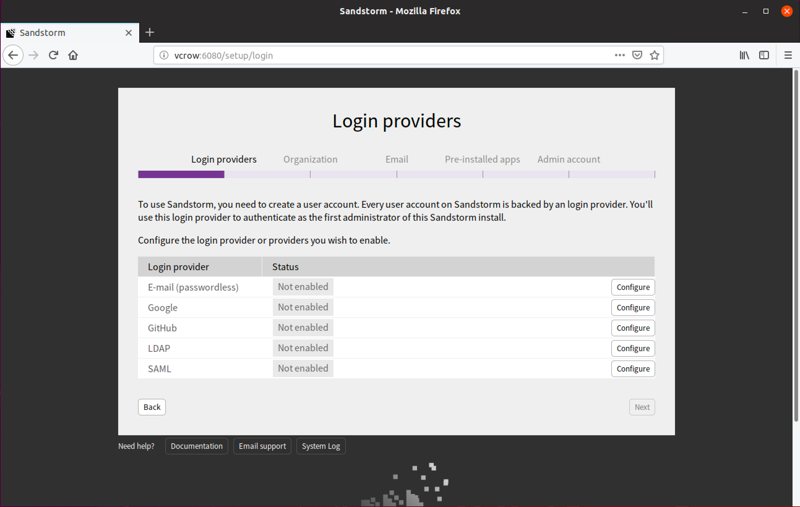
Task: Go back using Firefox back arrow
Action: click(13, 55)
